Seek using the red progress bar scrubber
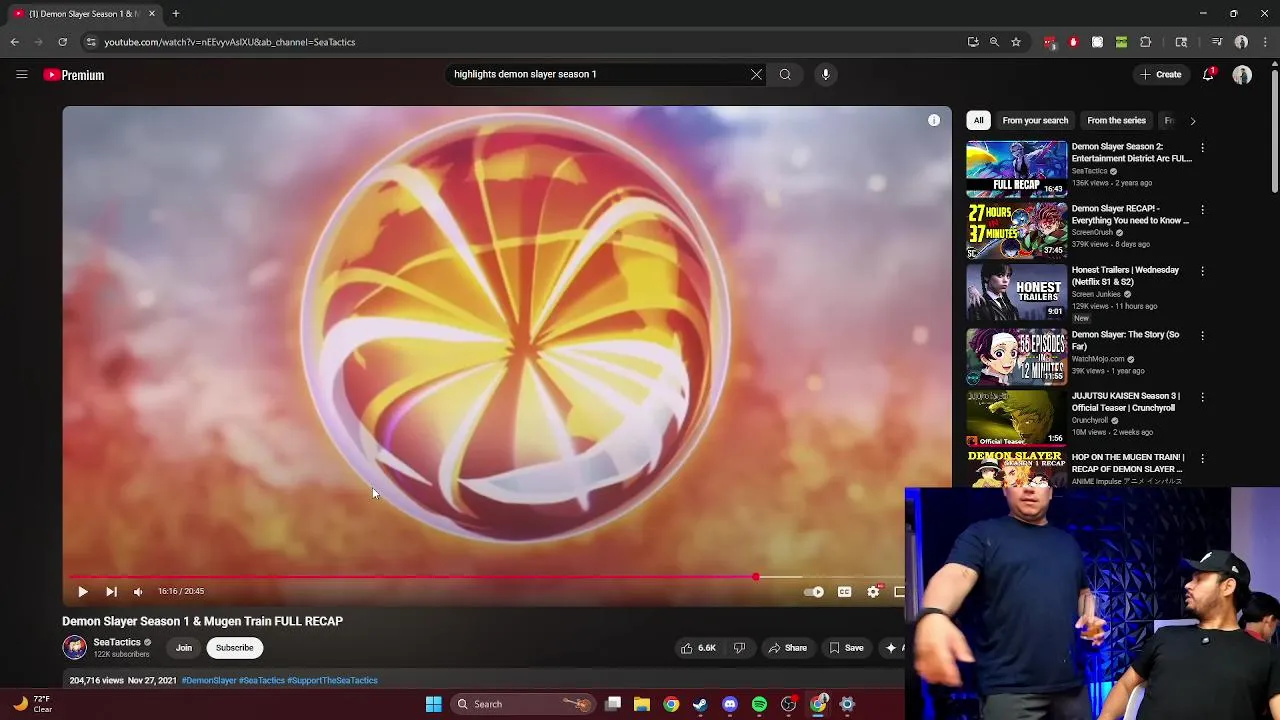The height and width of the screenshot is (720, 1280). (756, 577)
